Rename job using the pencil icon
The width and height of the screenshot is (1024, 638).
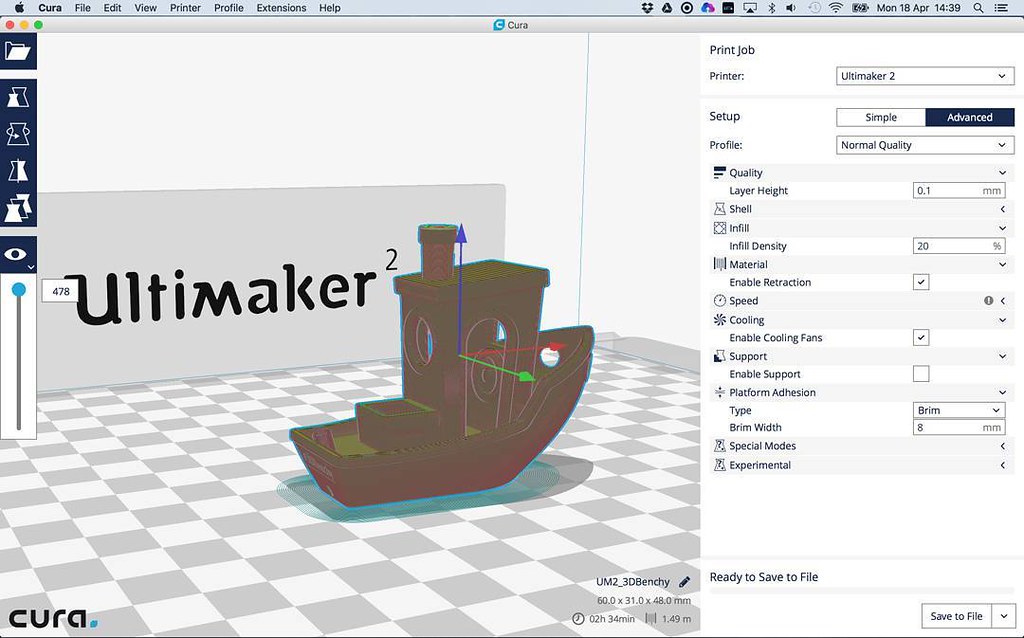coord(684,582)
